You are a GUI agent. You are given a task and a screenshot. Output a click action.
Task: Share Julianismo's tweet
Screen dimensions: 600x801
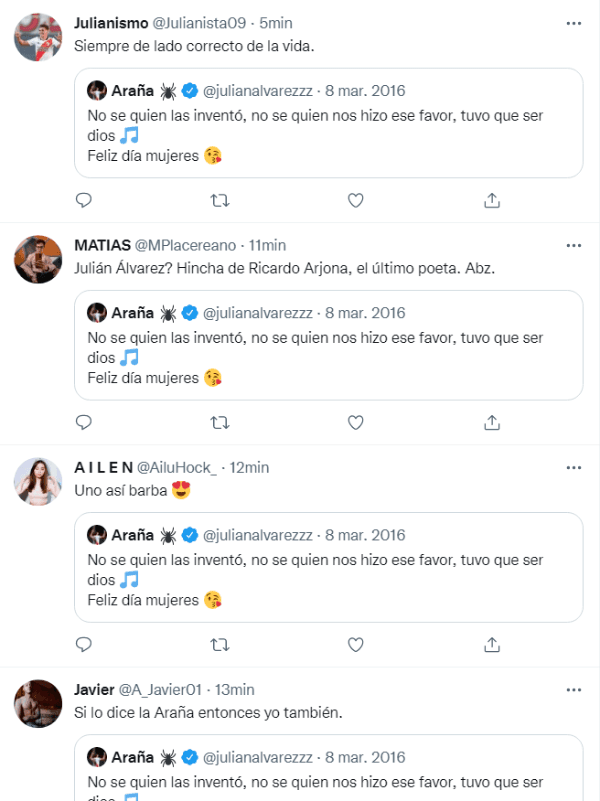[491, 200]
